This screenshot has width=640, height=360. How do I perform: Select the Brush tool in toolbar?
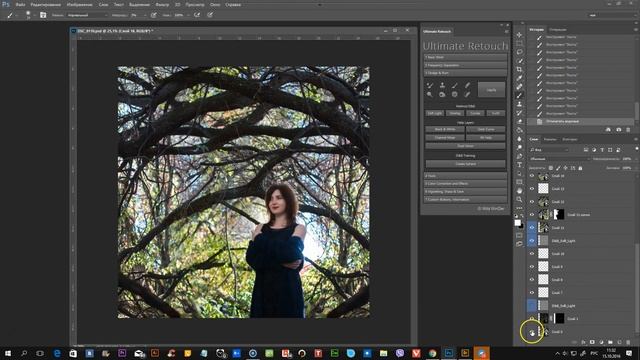point(519,96)
